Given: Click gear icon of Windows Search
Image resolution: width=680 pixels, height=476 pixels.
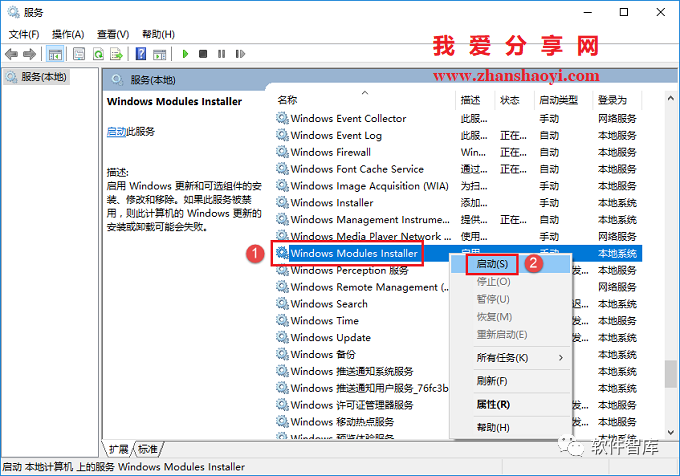Looking at the screenshot, I should (x=282, y=303).
